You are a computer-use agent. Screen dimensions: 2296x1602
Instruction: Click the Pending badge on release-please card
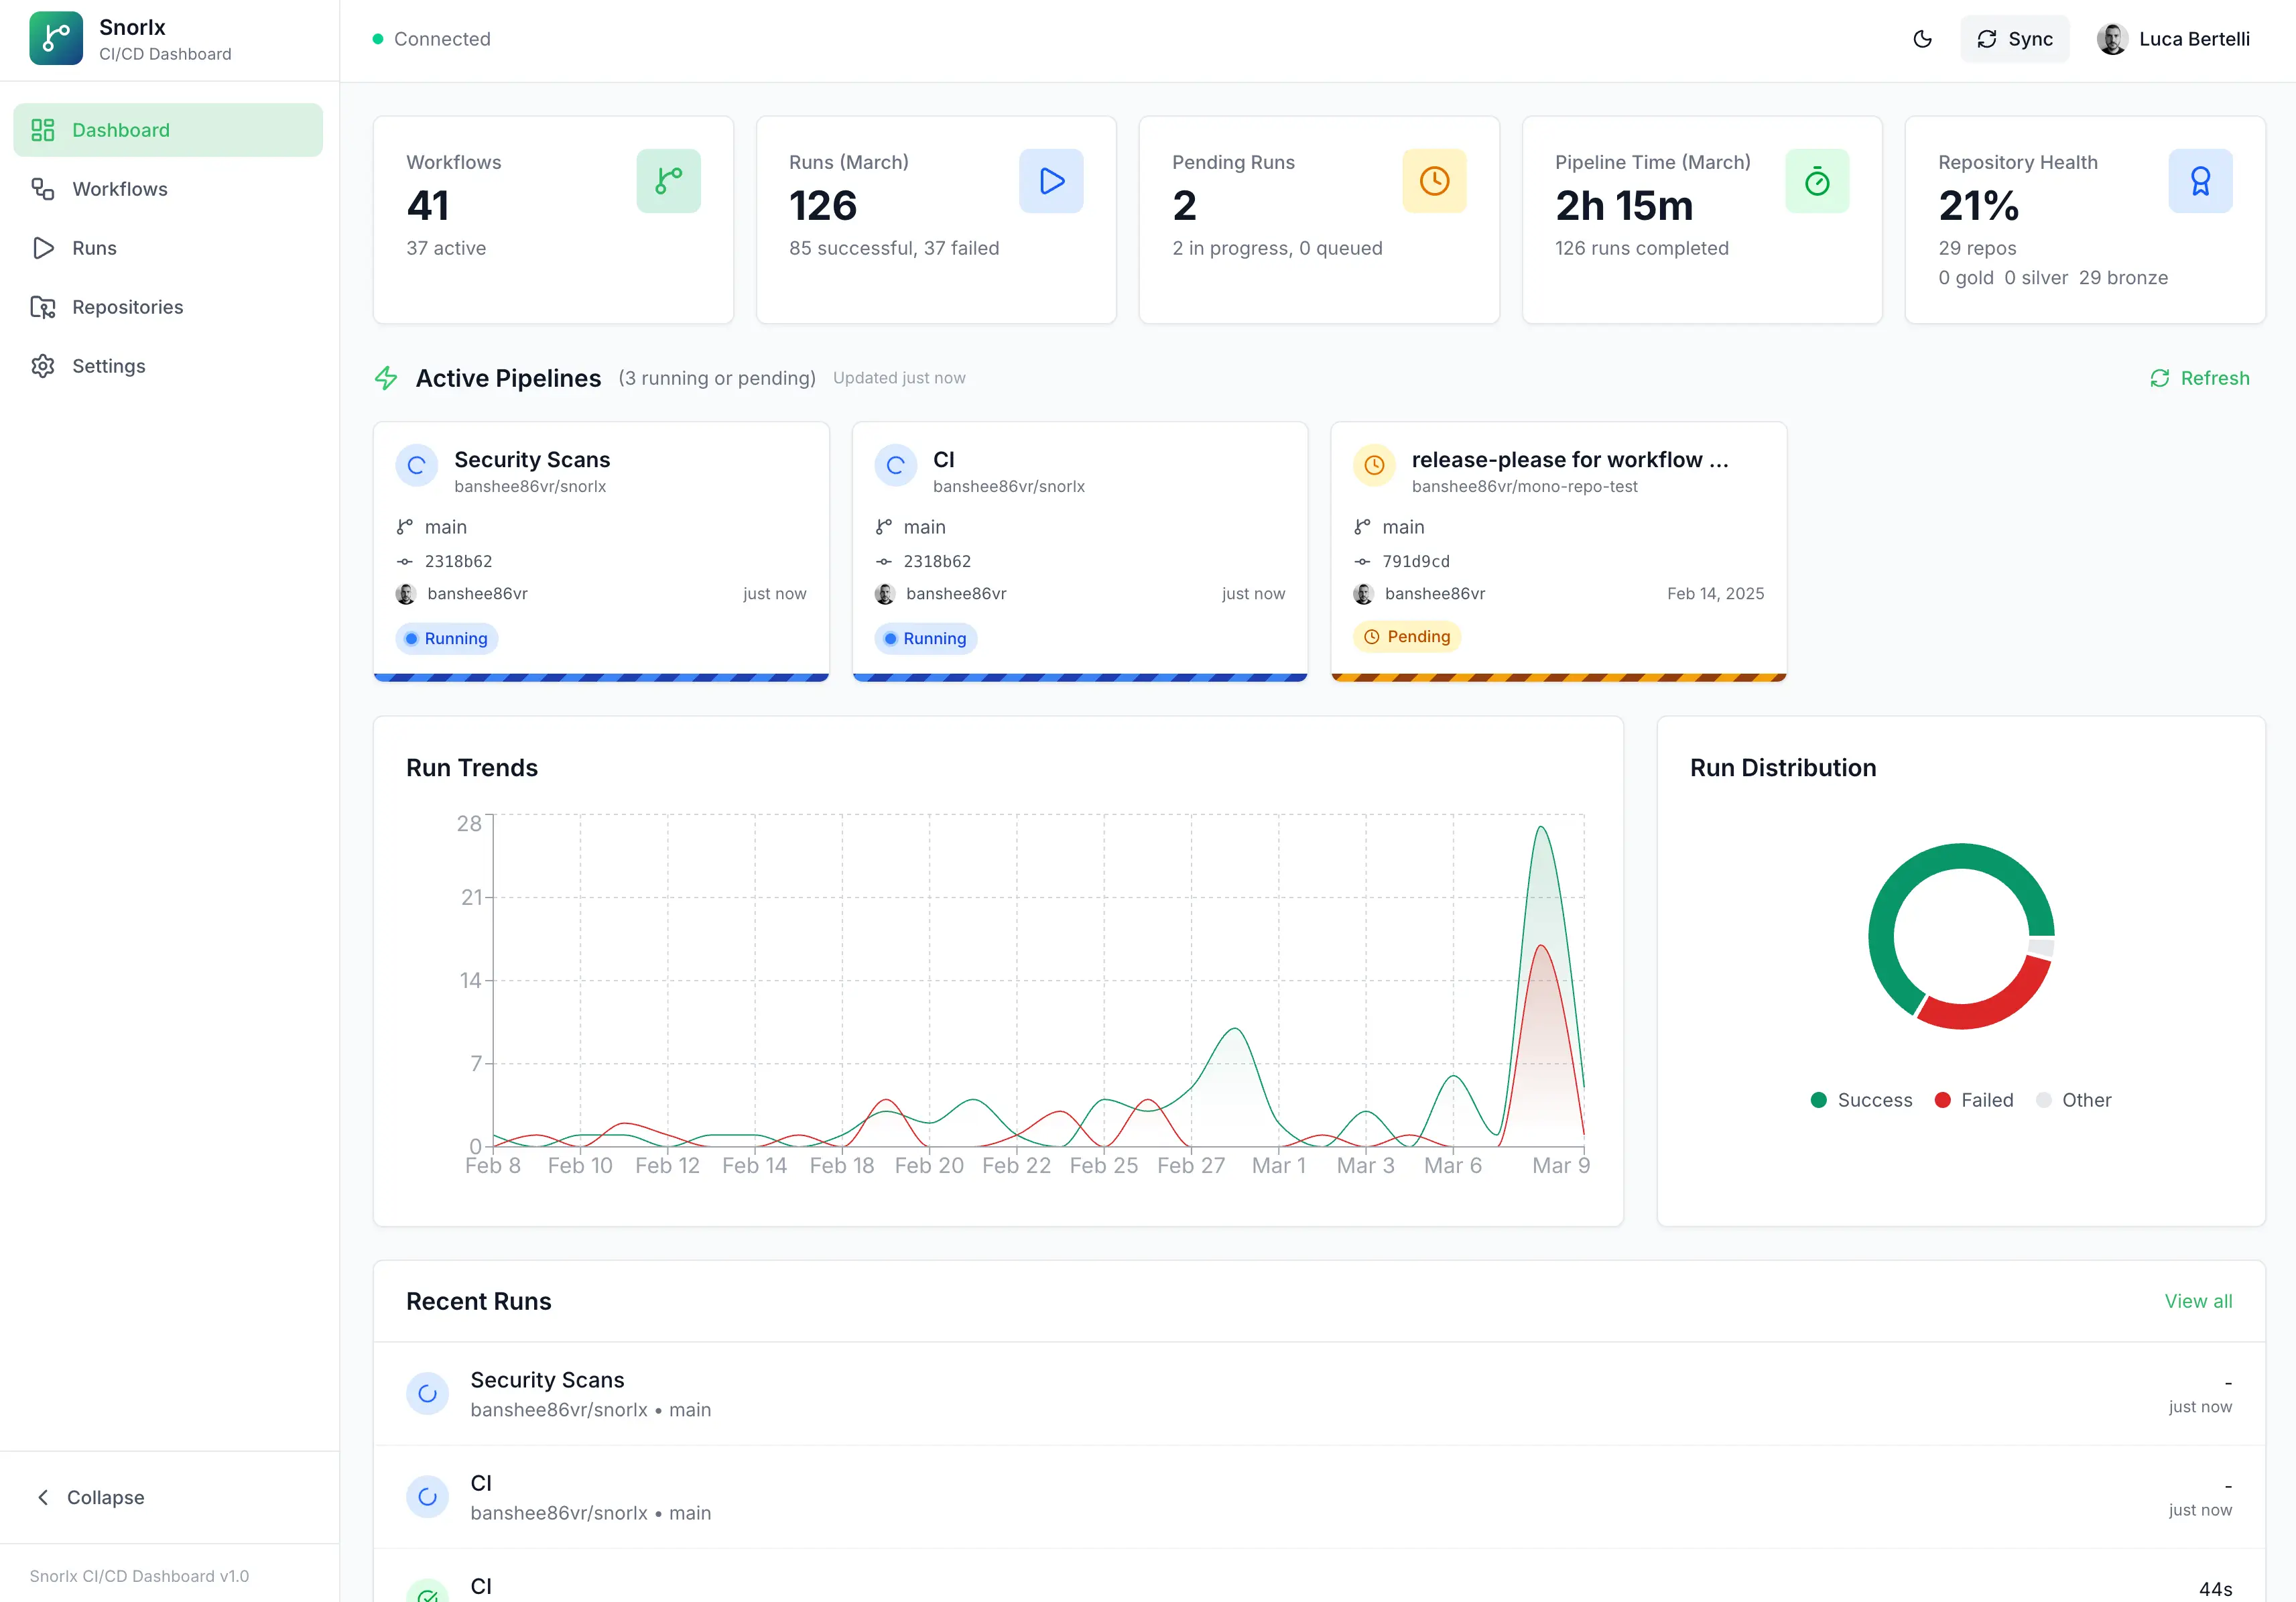pos(1407,637)
